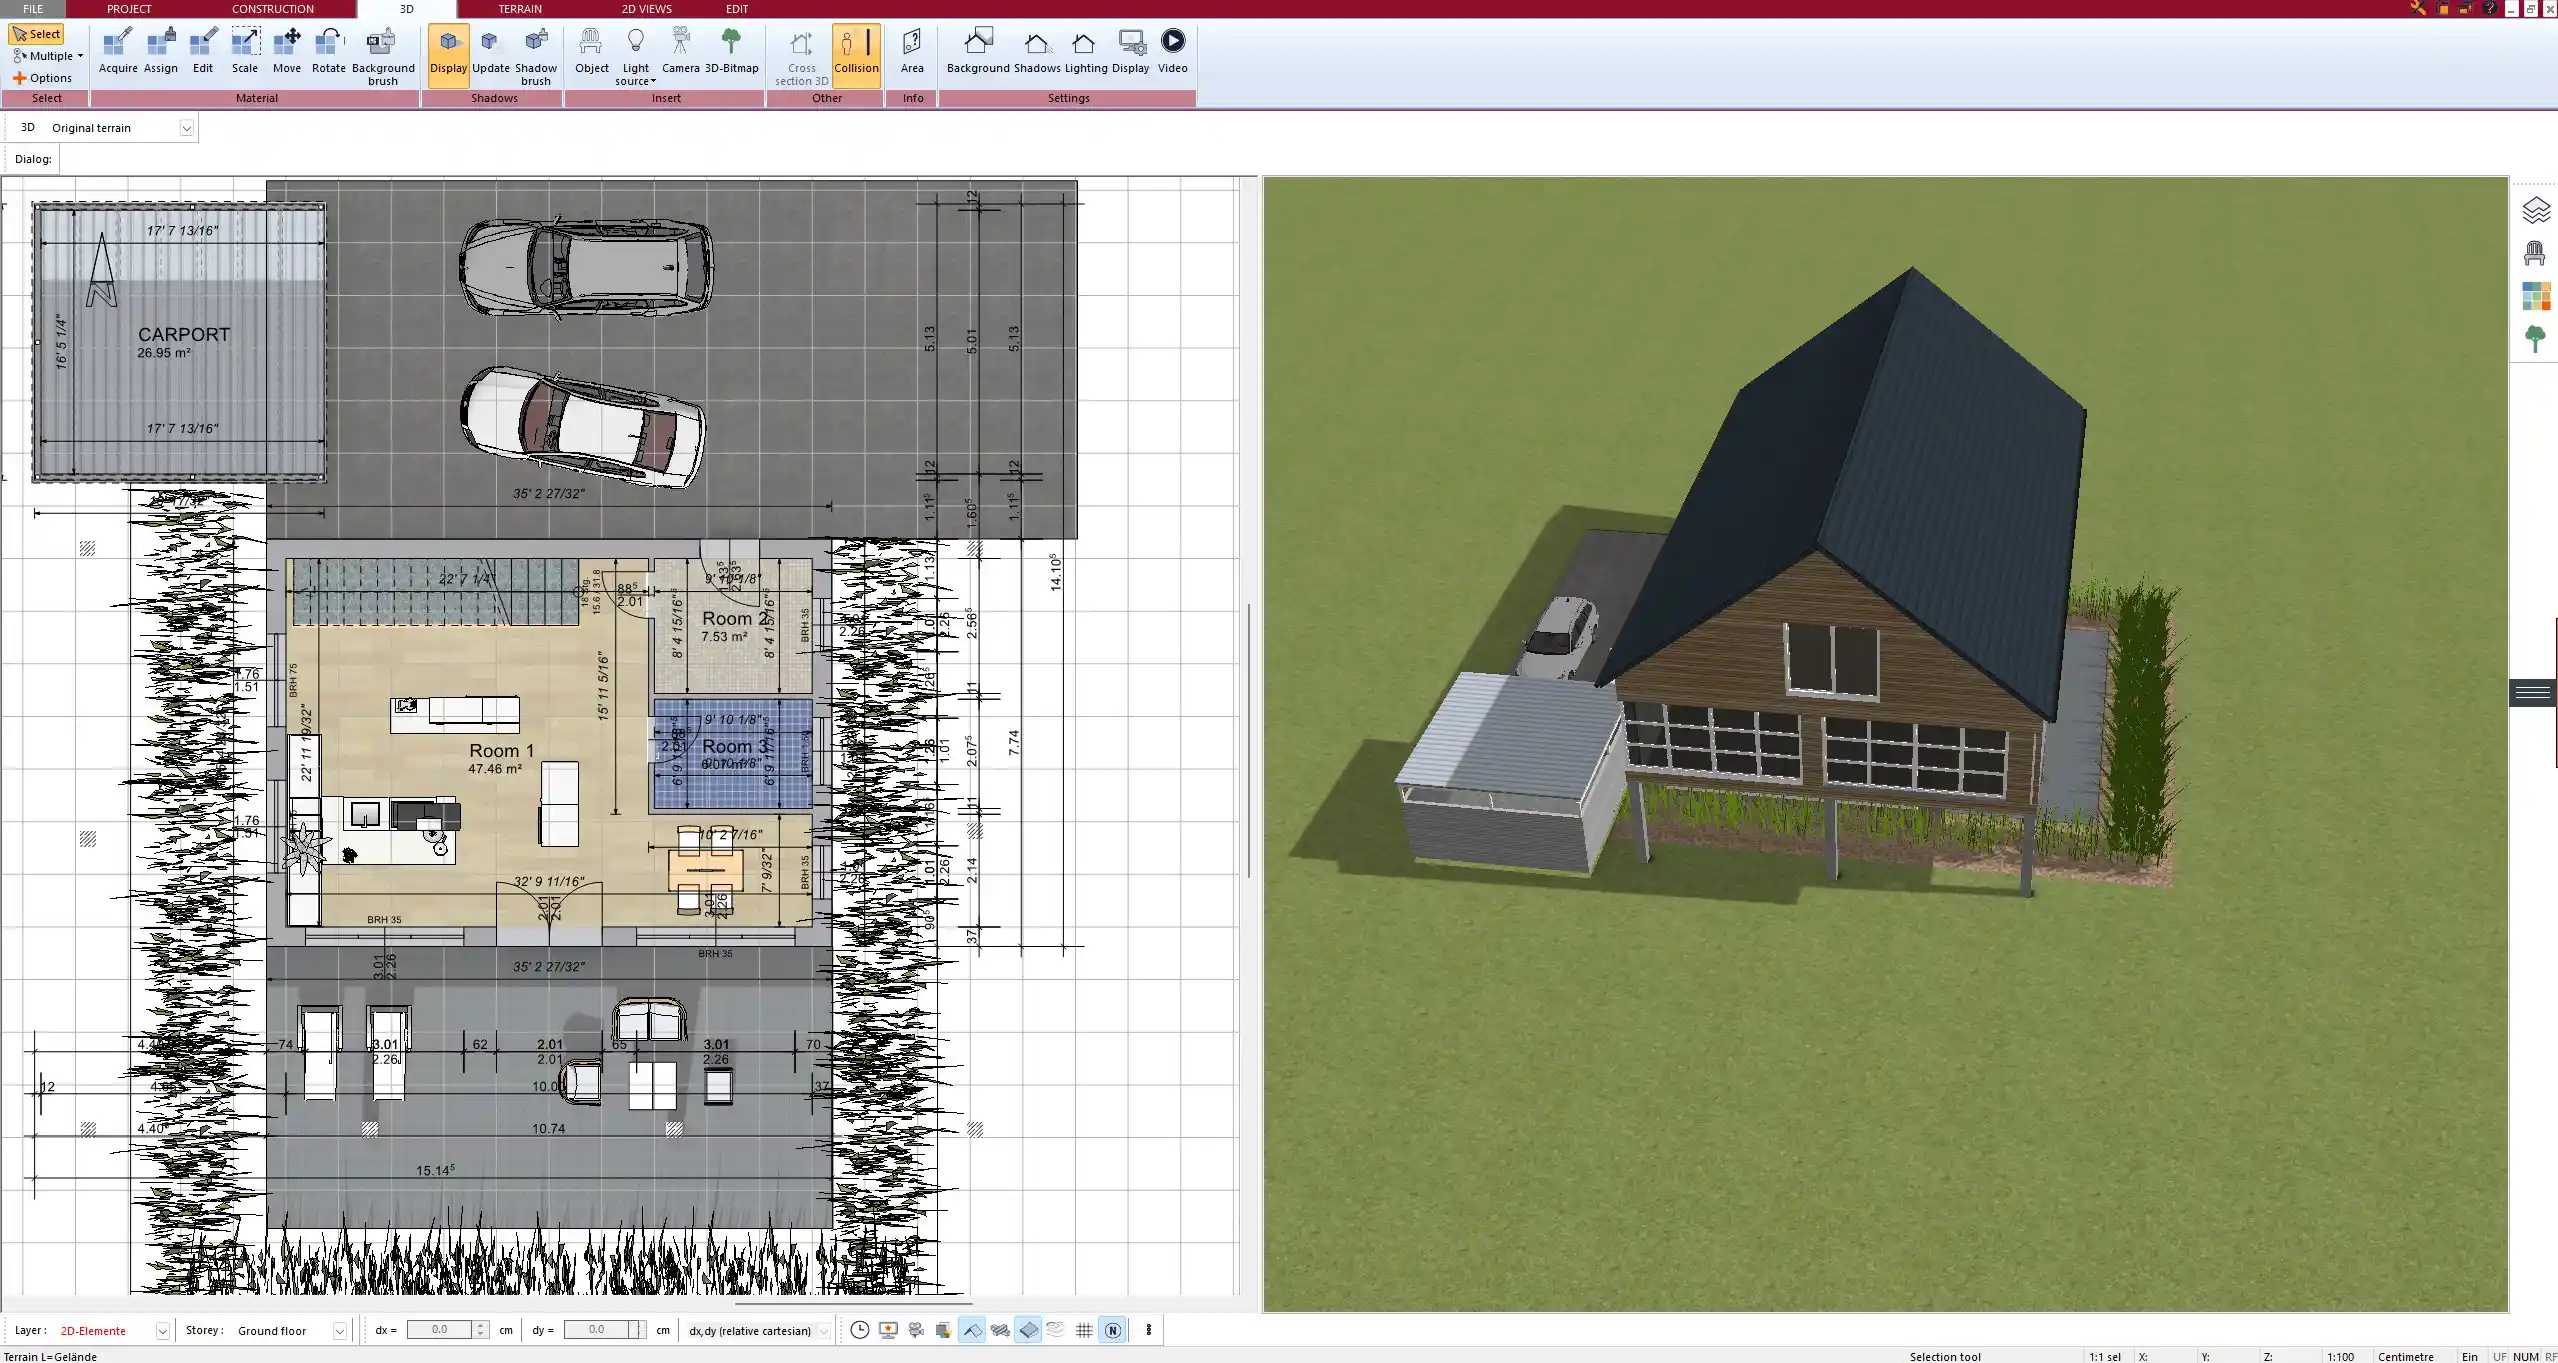Open the layers panel icon in right sidebar

pyautogui.click(x=2535, y=210)
